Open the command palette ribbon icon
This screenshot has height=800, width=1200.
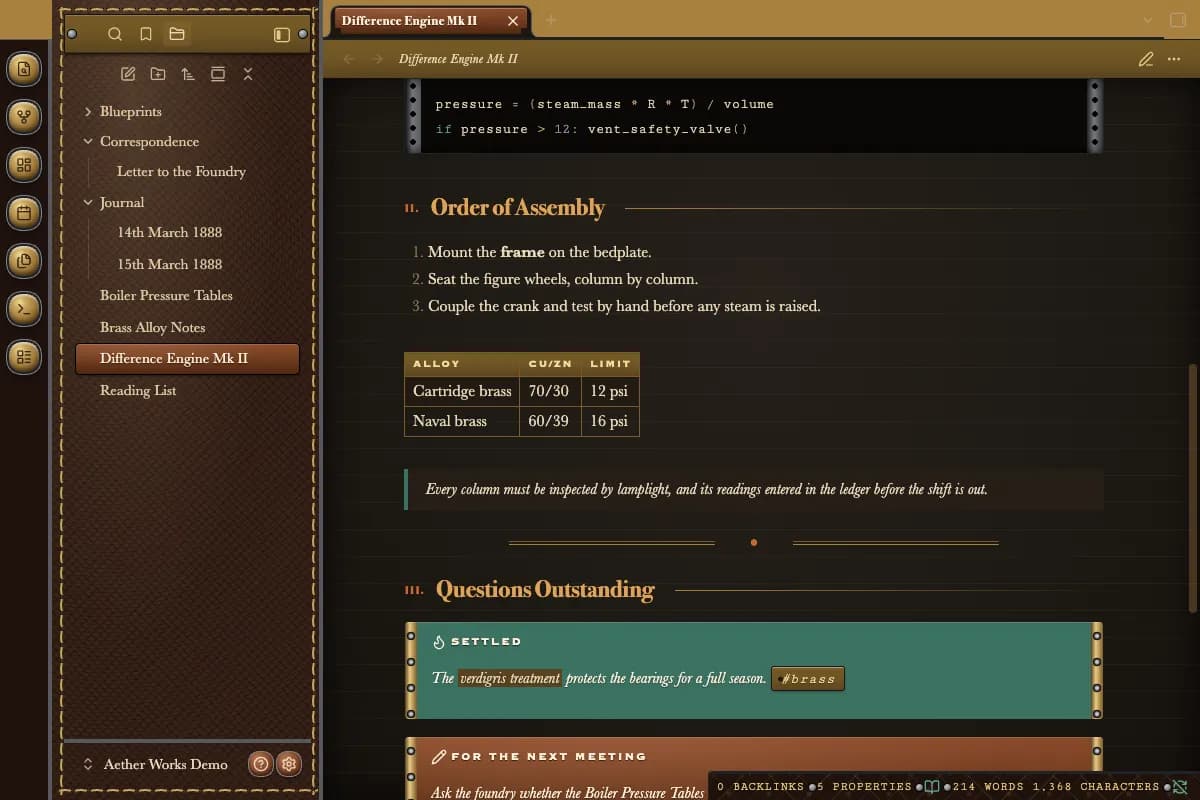[24, 309]
